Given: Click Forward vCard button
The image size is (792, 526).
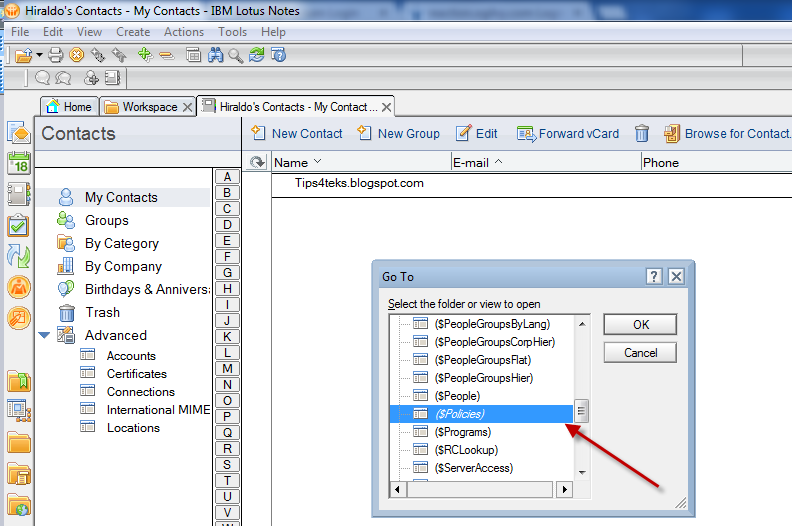Looking at the screenshot, I should (568, 133).
